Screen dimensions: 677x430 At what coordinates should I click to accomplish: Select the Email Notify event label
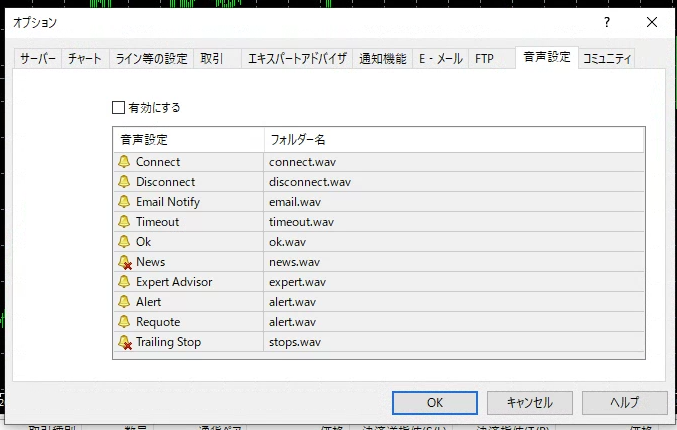168,202
